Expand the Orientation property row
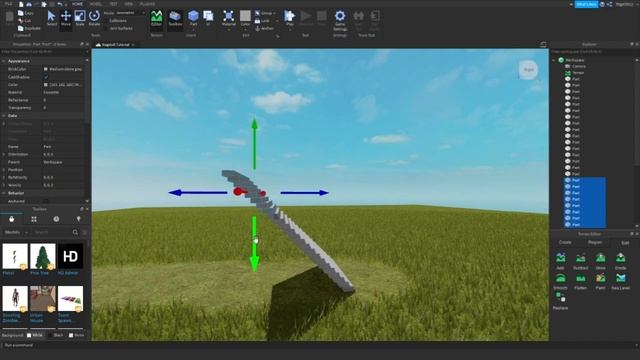The height and width of the screenshot is (360, 640). [x=4, y=155]
